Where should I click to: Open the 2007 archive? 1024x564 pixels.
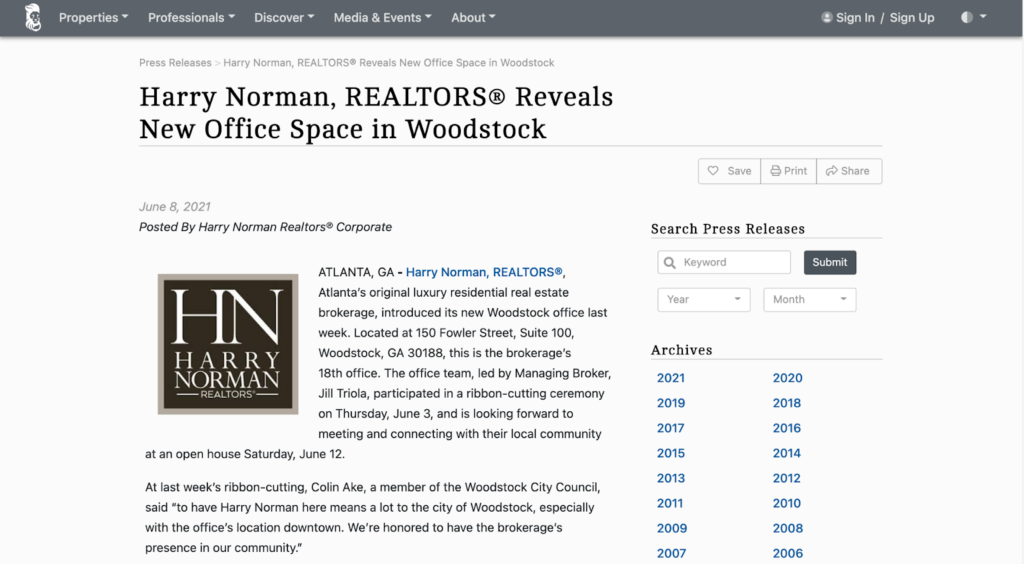(671, 553)
